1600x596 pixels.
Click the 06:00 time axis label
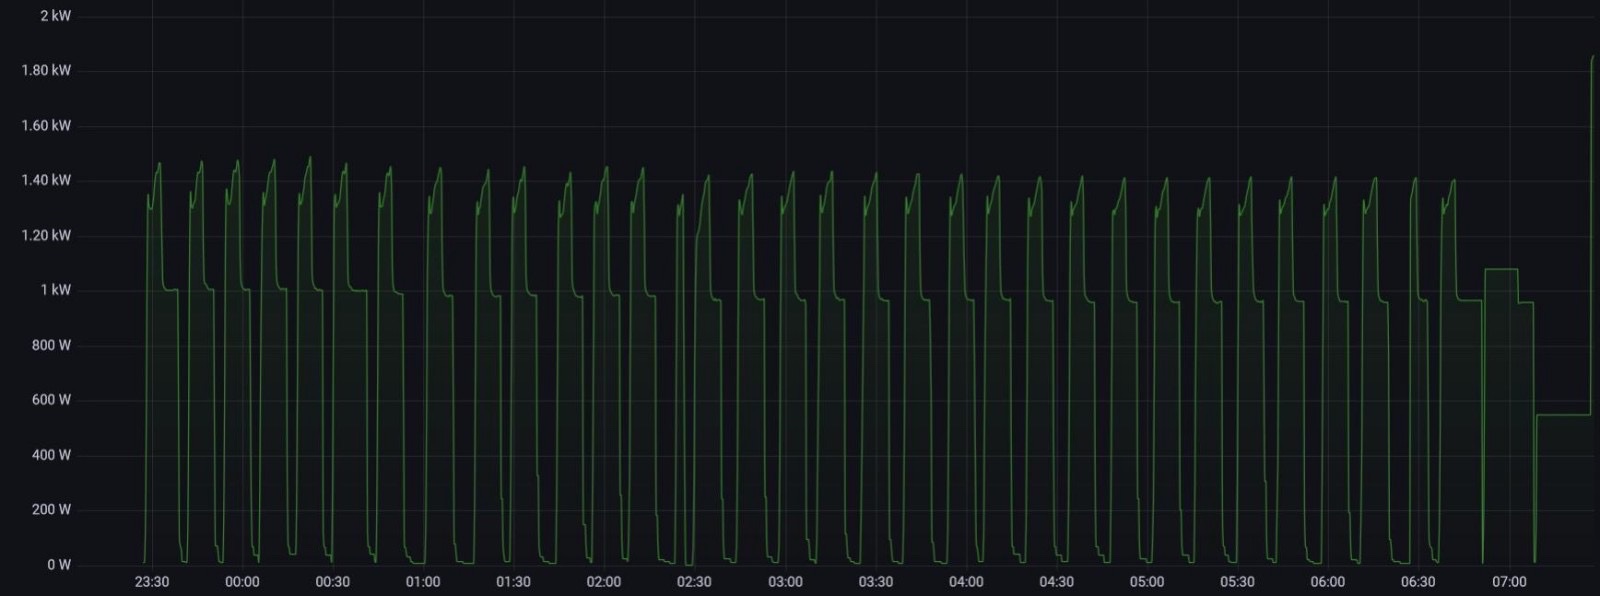tap(1328, 582)
